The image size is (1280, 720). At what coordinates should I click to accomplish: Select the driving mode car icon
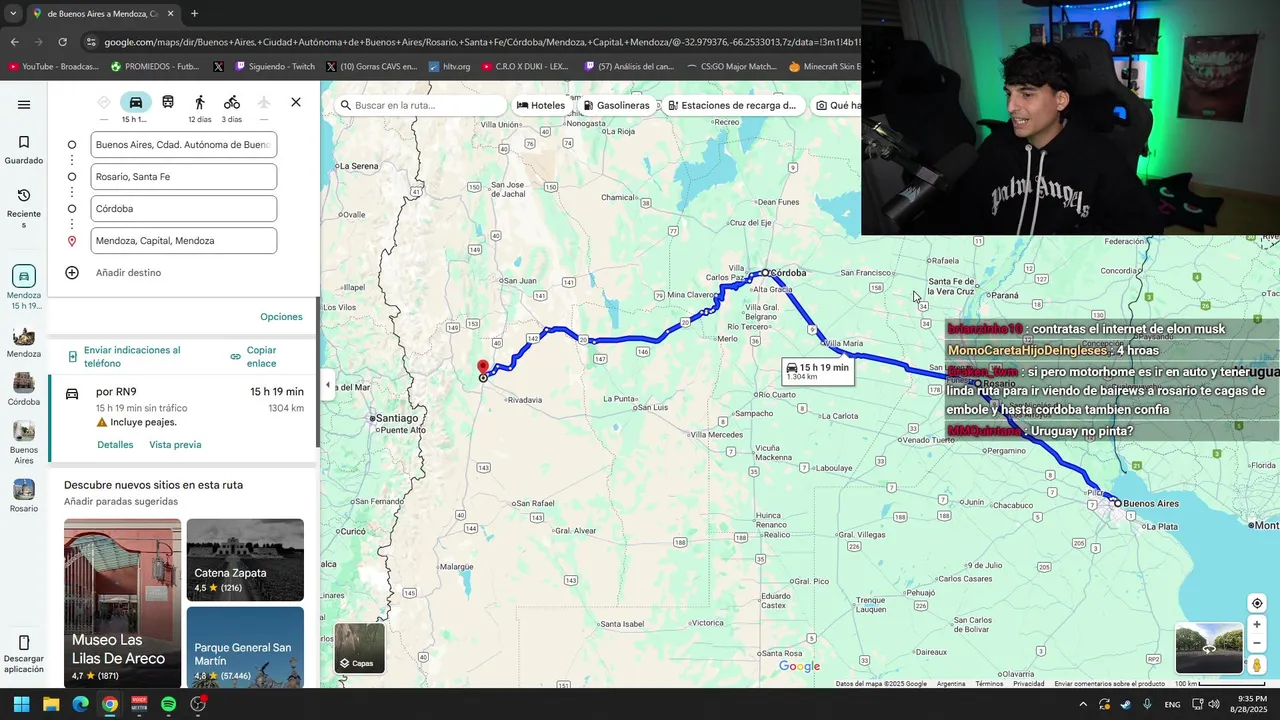click(135, 102)
